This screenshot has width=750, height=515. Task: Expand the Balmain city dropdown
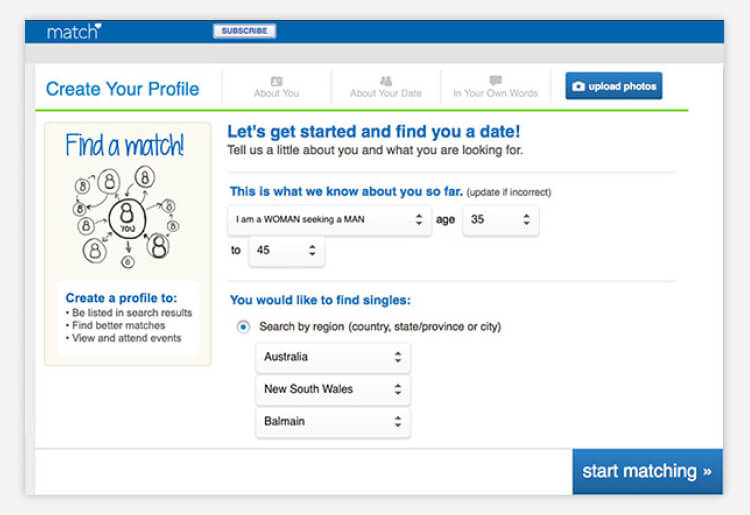[332, 421]
